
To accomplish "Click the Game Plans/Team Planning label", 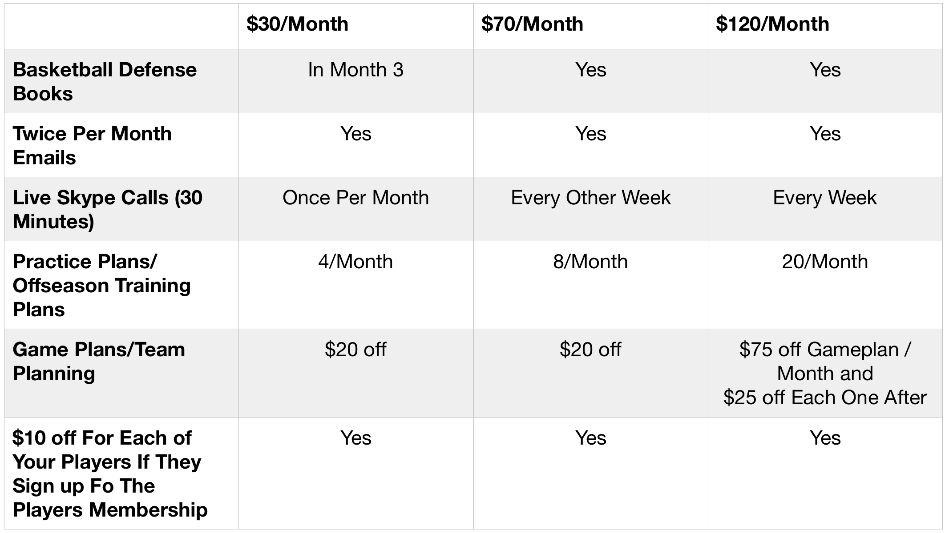I will tap(98, 361).
